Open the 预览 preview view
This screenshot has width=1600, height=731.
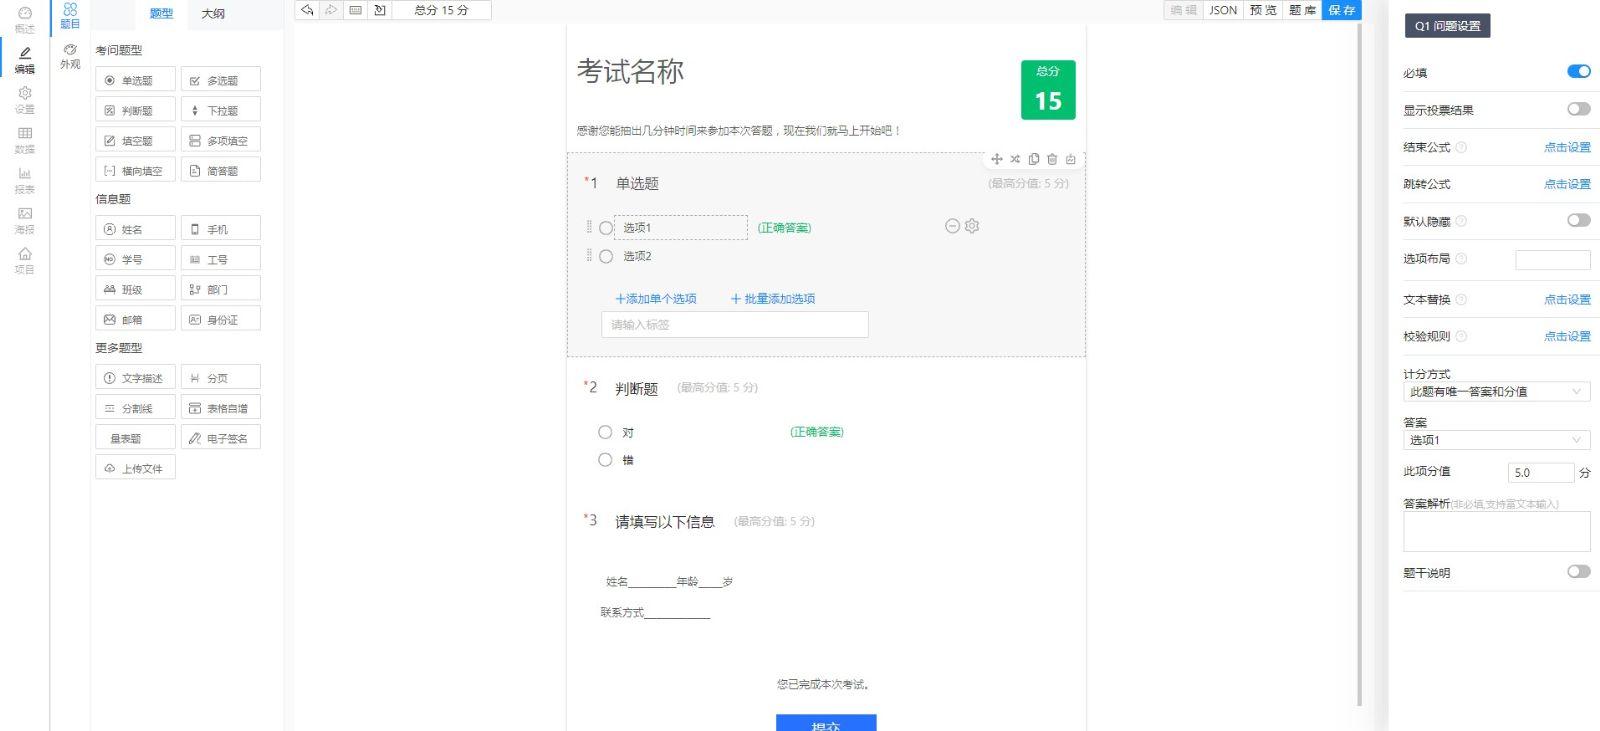click(1263, 10)
